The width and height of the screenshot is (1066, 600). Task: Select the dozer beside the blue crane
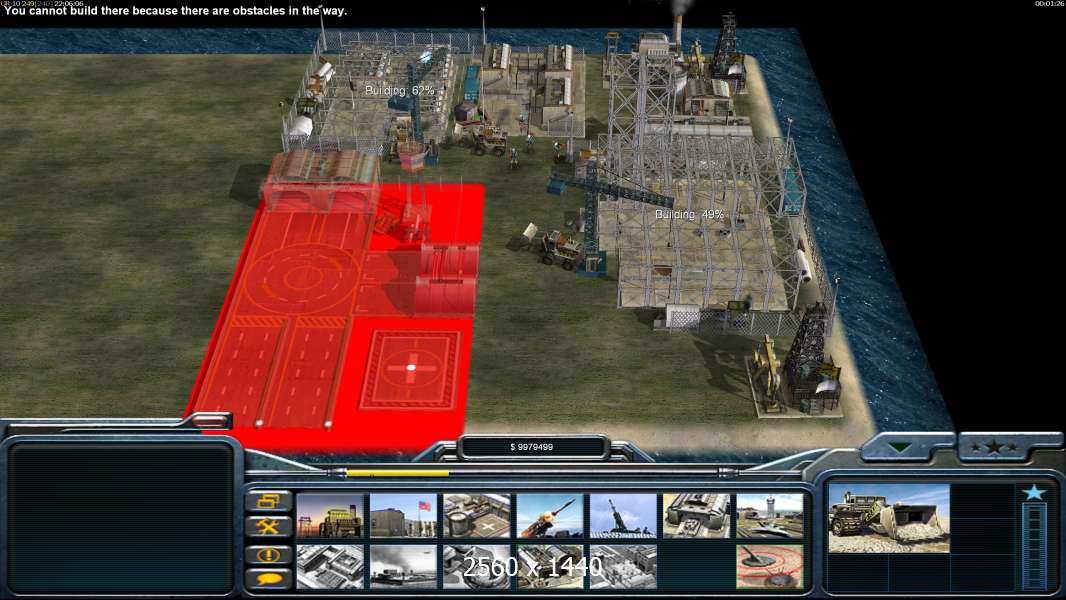pos(552,246)
